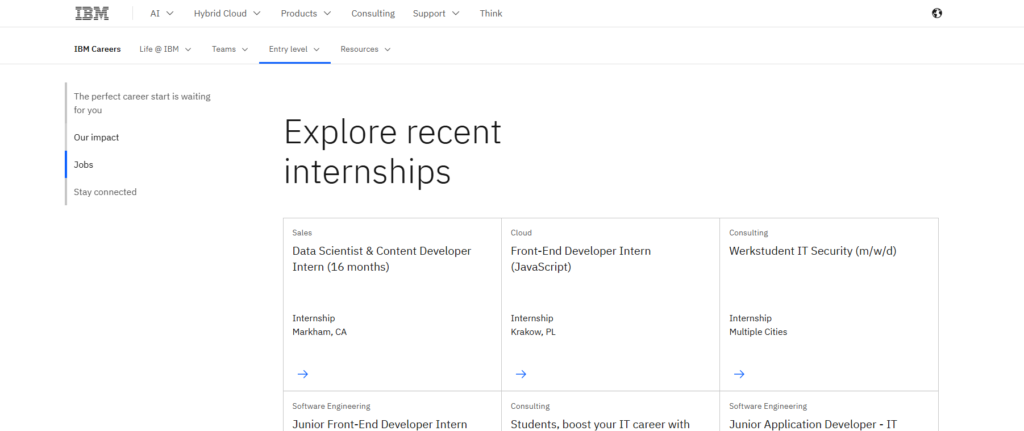Jump to Our impact section

pyautogui.click(x=96, y=137)
